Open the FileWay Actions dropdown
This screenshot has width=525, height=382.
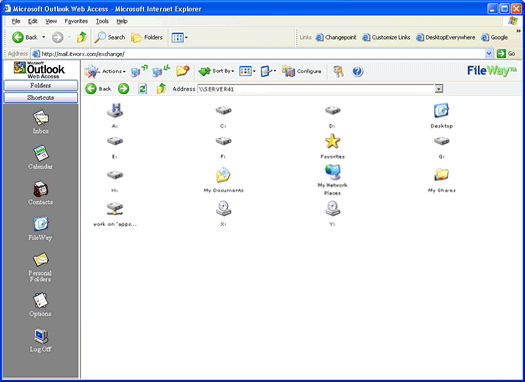point(105,71)
